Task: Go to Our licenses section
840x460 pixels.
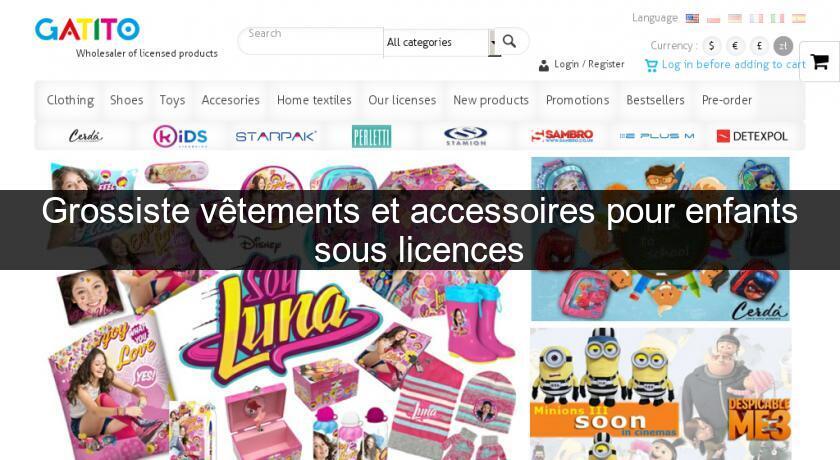Action: (402, 100)
